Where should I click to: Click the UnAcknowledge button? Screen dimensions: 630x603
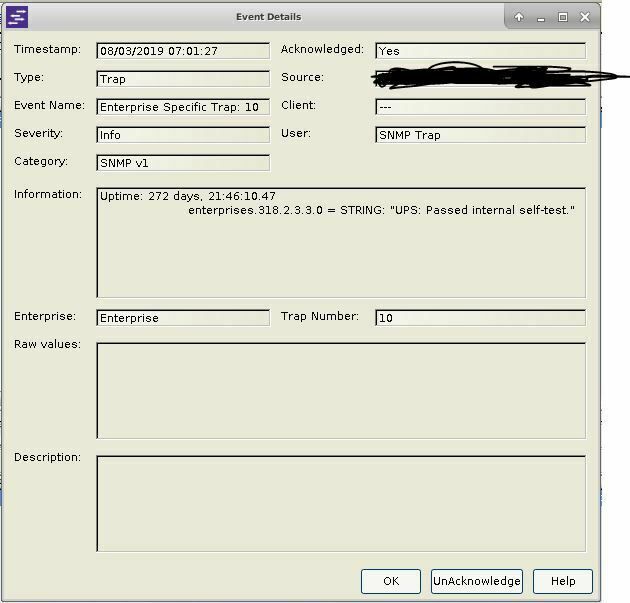(x=476, y=581)
